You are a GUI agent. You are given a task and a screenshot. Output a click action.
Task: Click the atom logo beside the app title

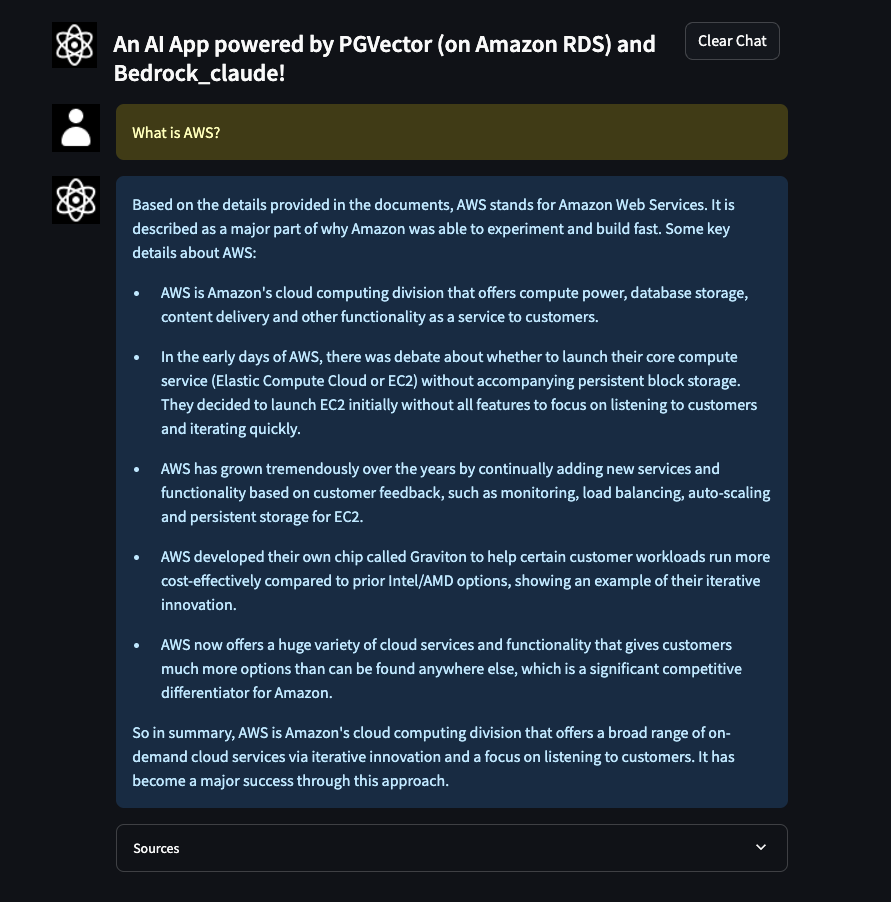click(x=74, y=45)
